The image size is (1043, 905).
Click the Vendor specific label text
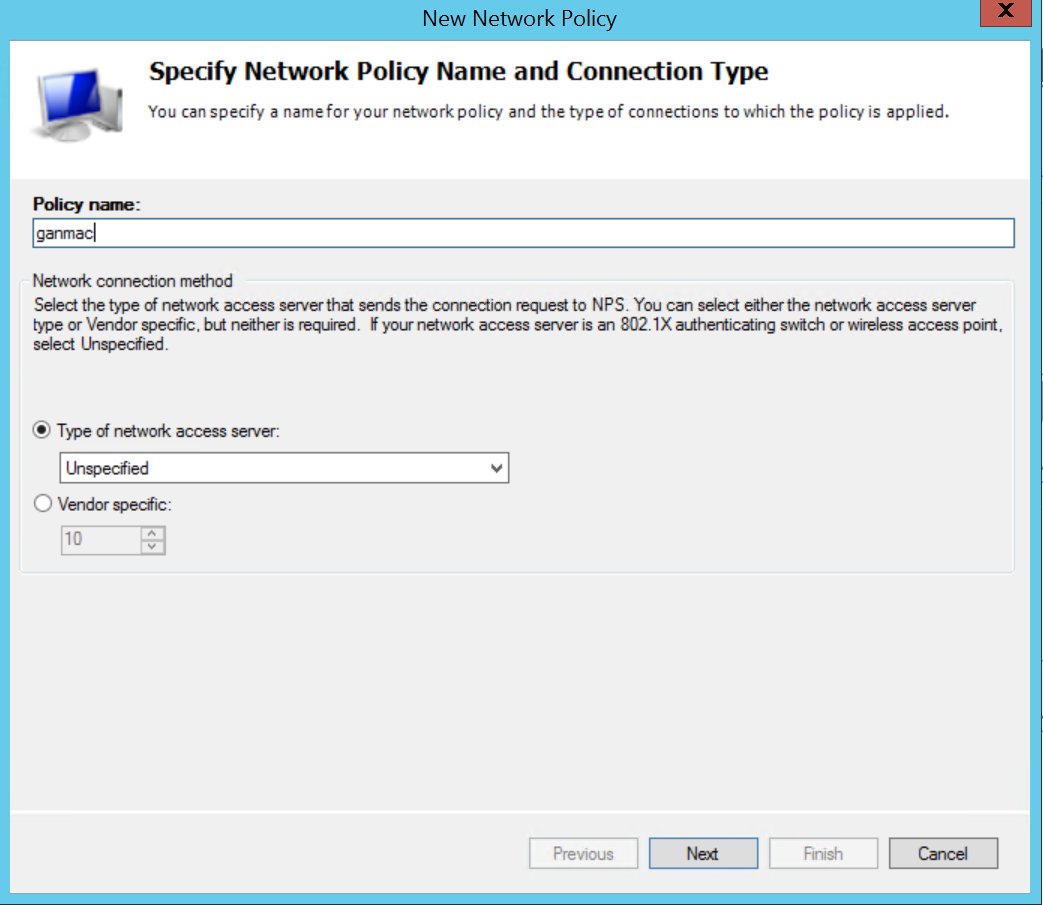click(114, 505)
